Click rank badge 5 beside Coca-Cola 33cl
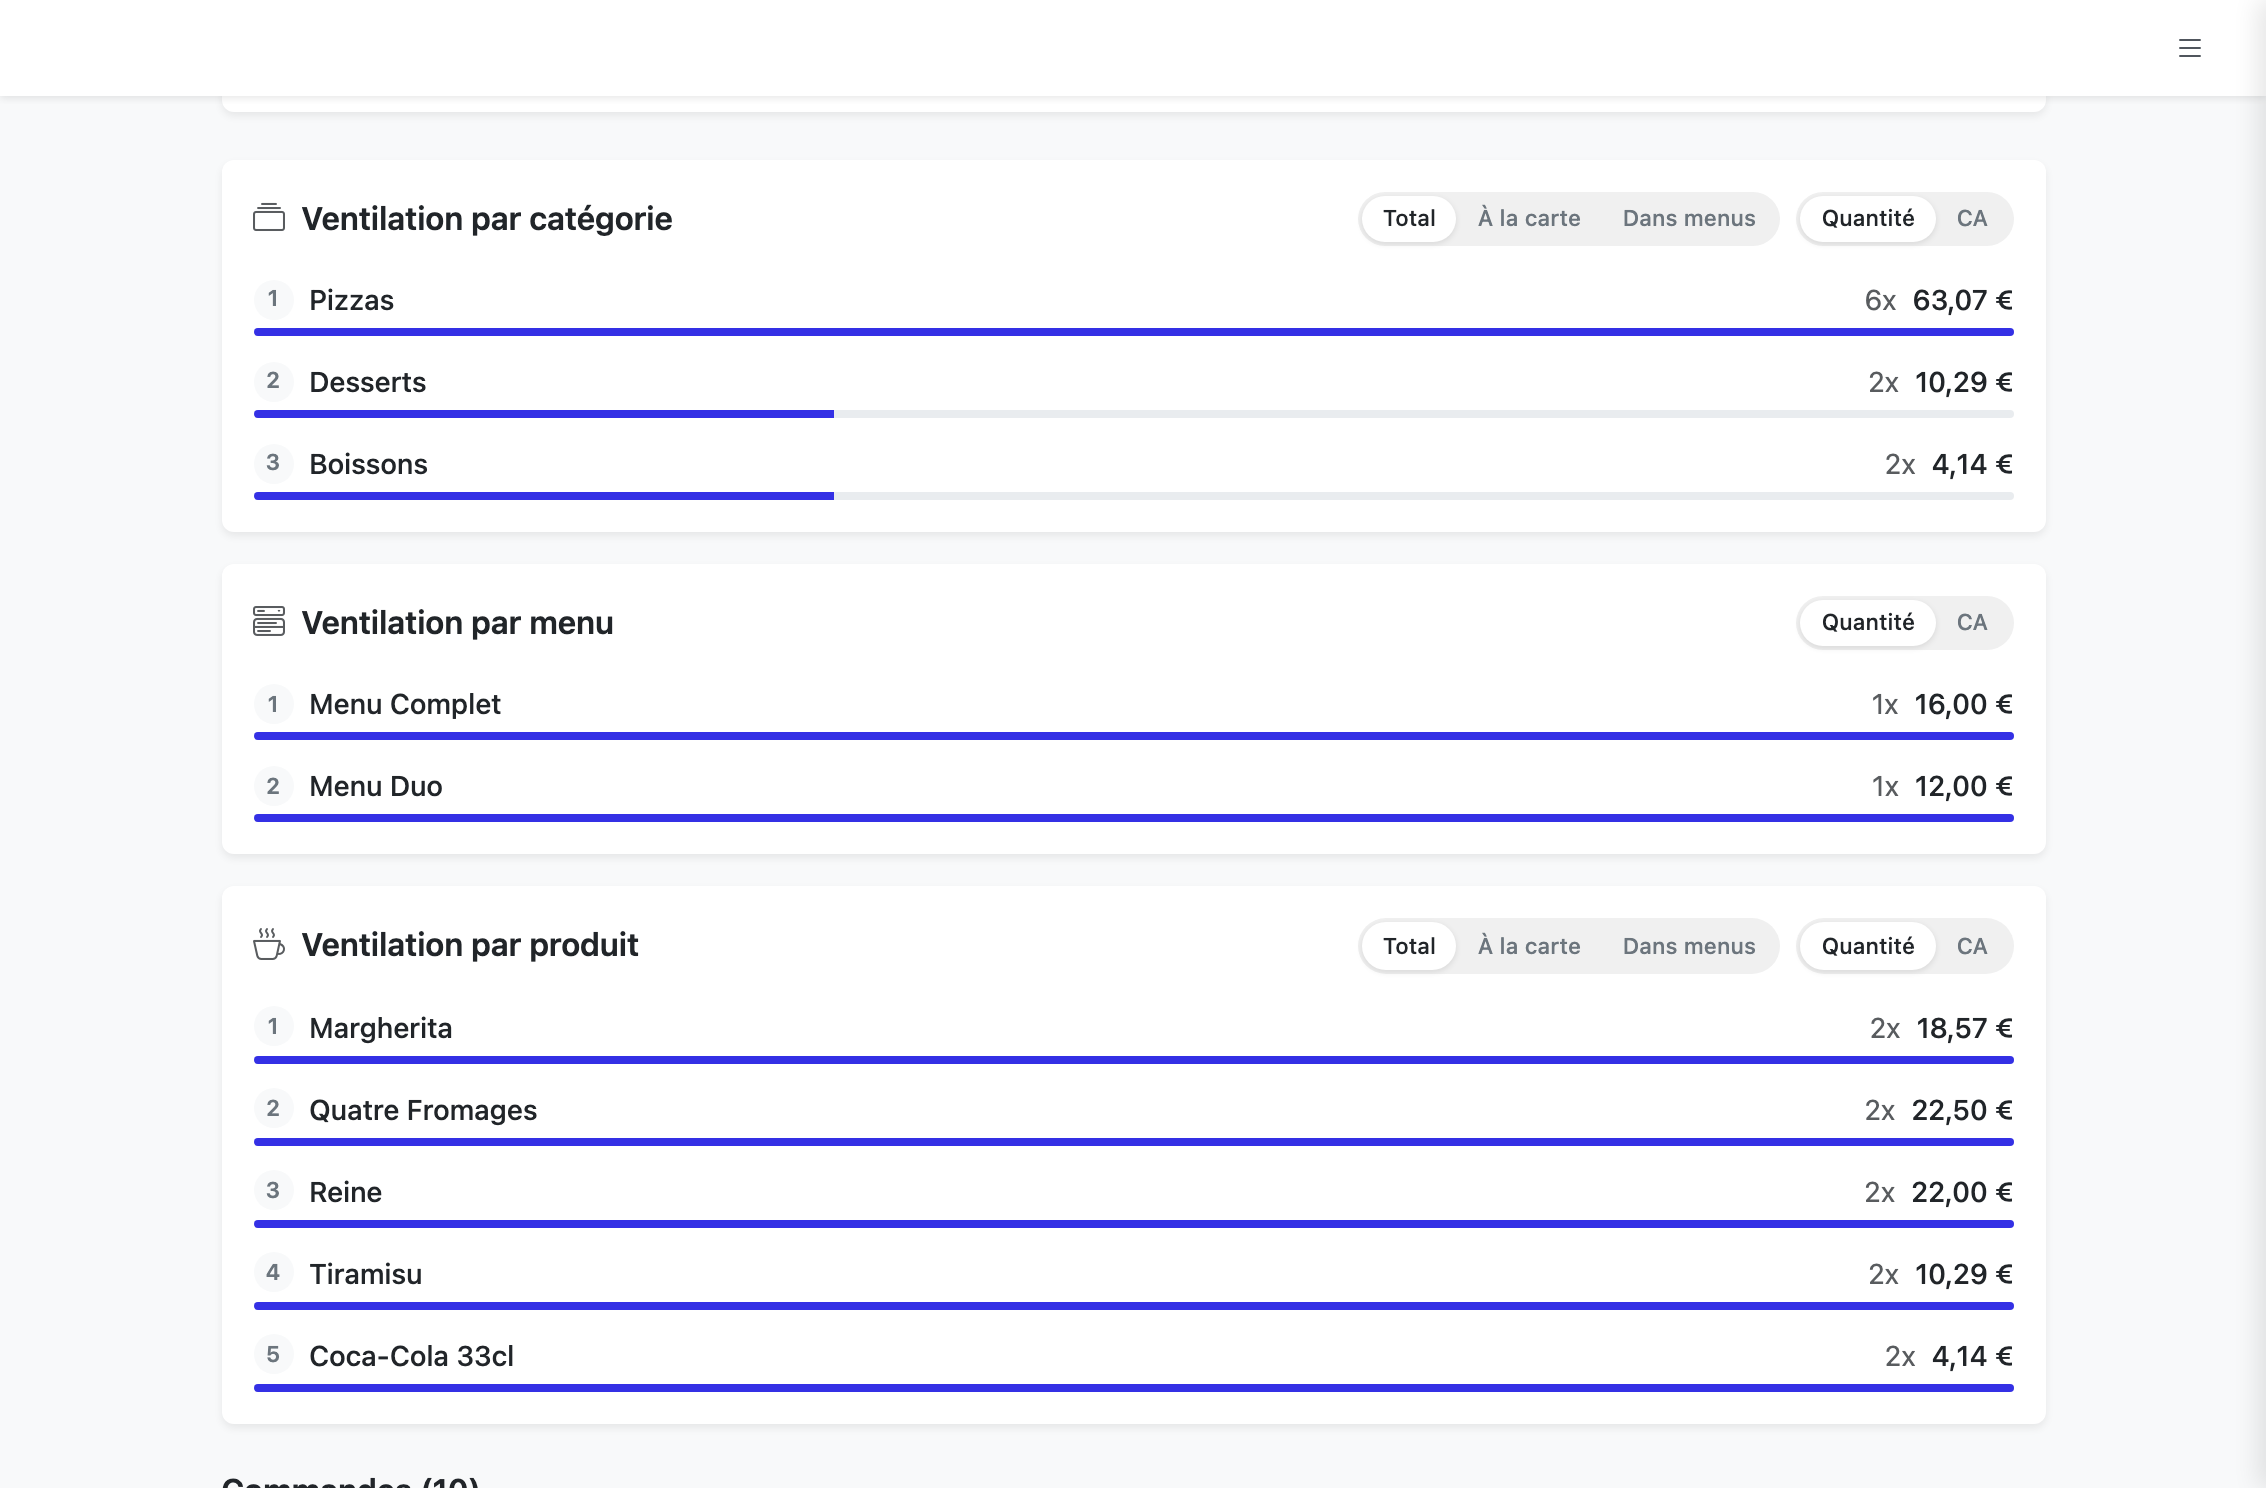The image size is (2266, 1488). point(273,1355)
